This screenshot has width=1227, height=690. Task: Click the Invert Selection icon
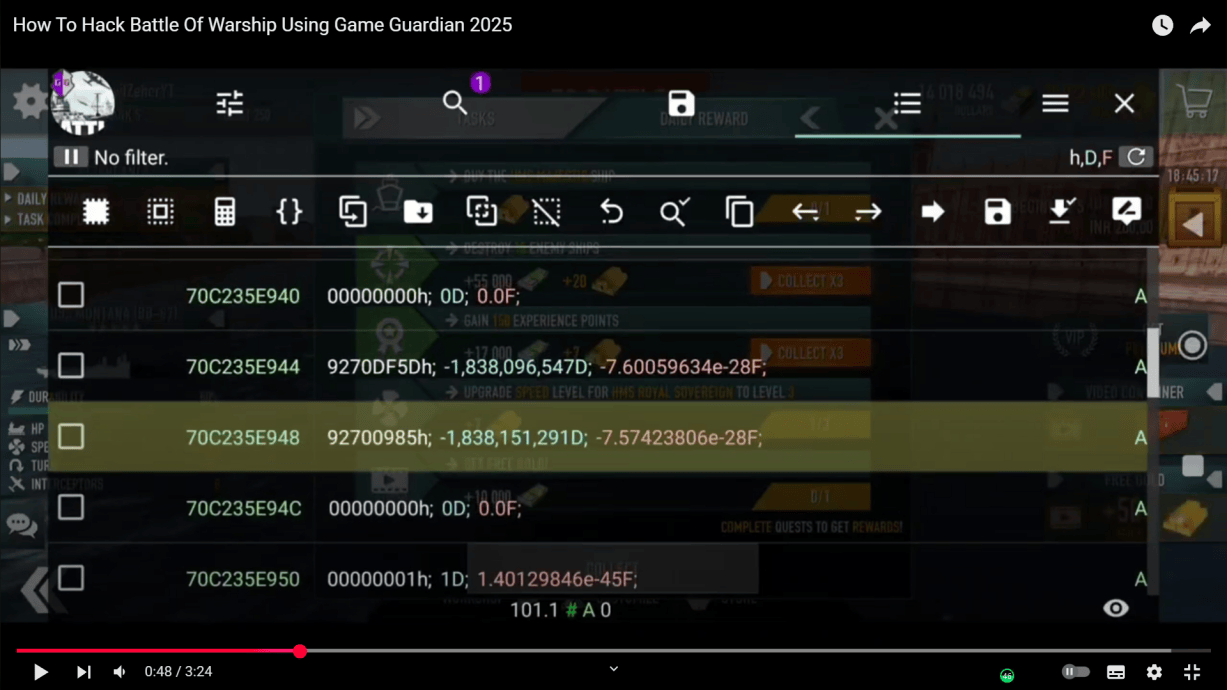(x=160, y=211)
